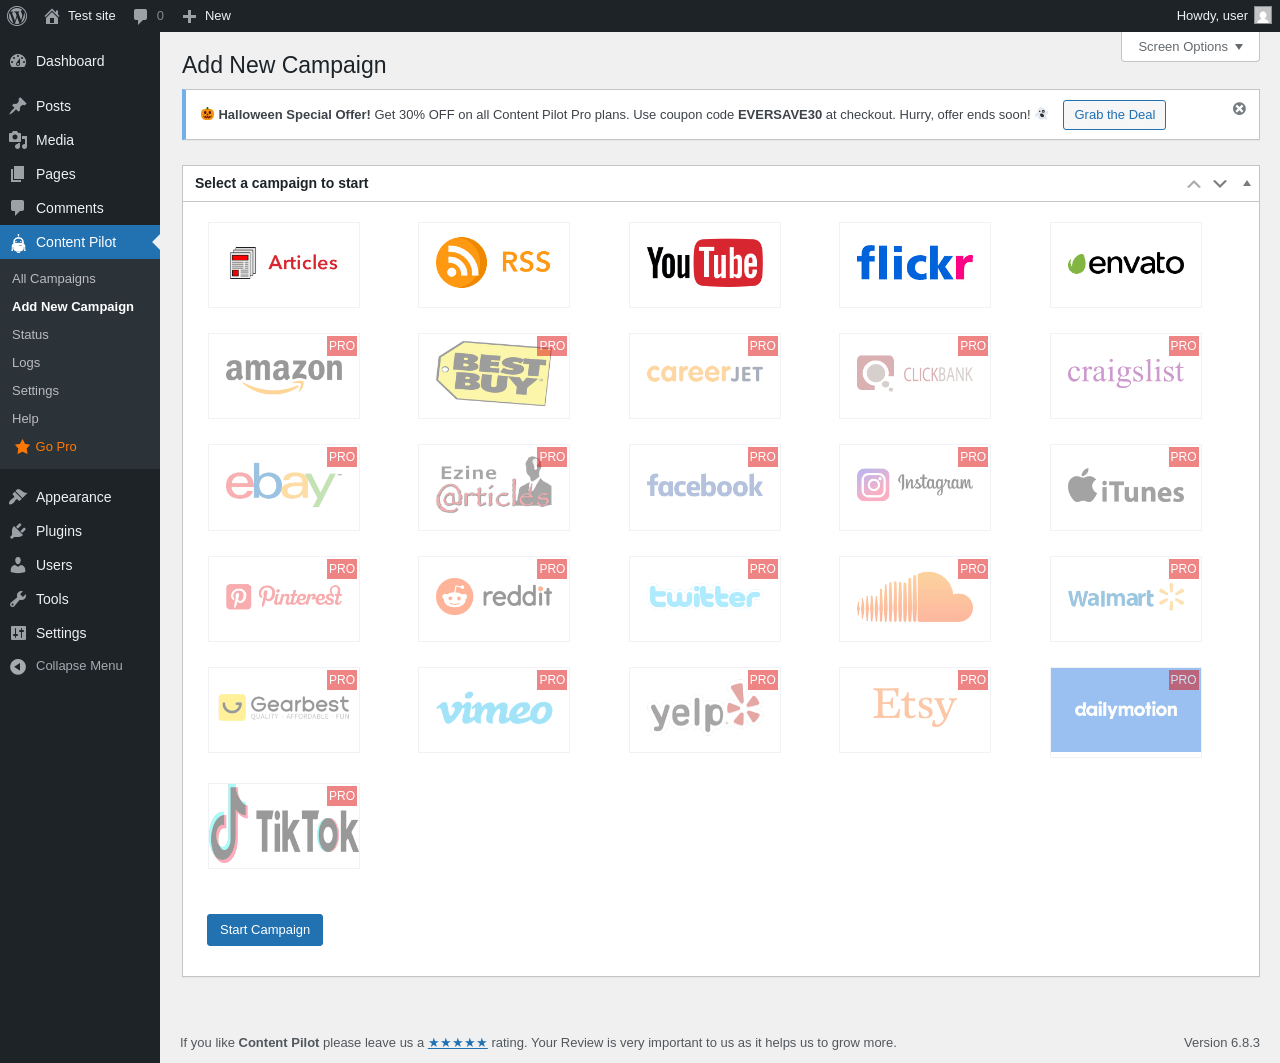Open Content Pilot Settings submenu link

80,391
